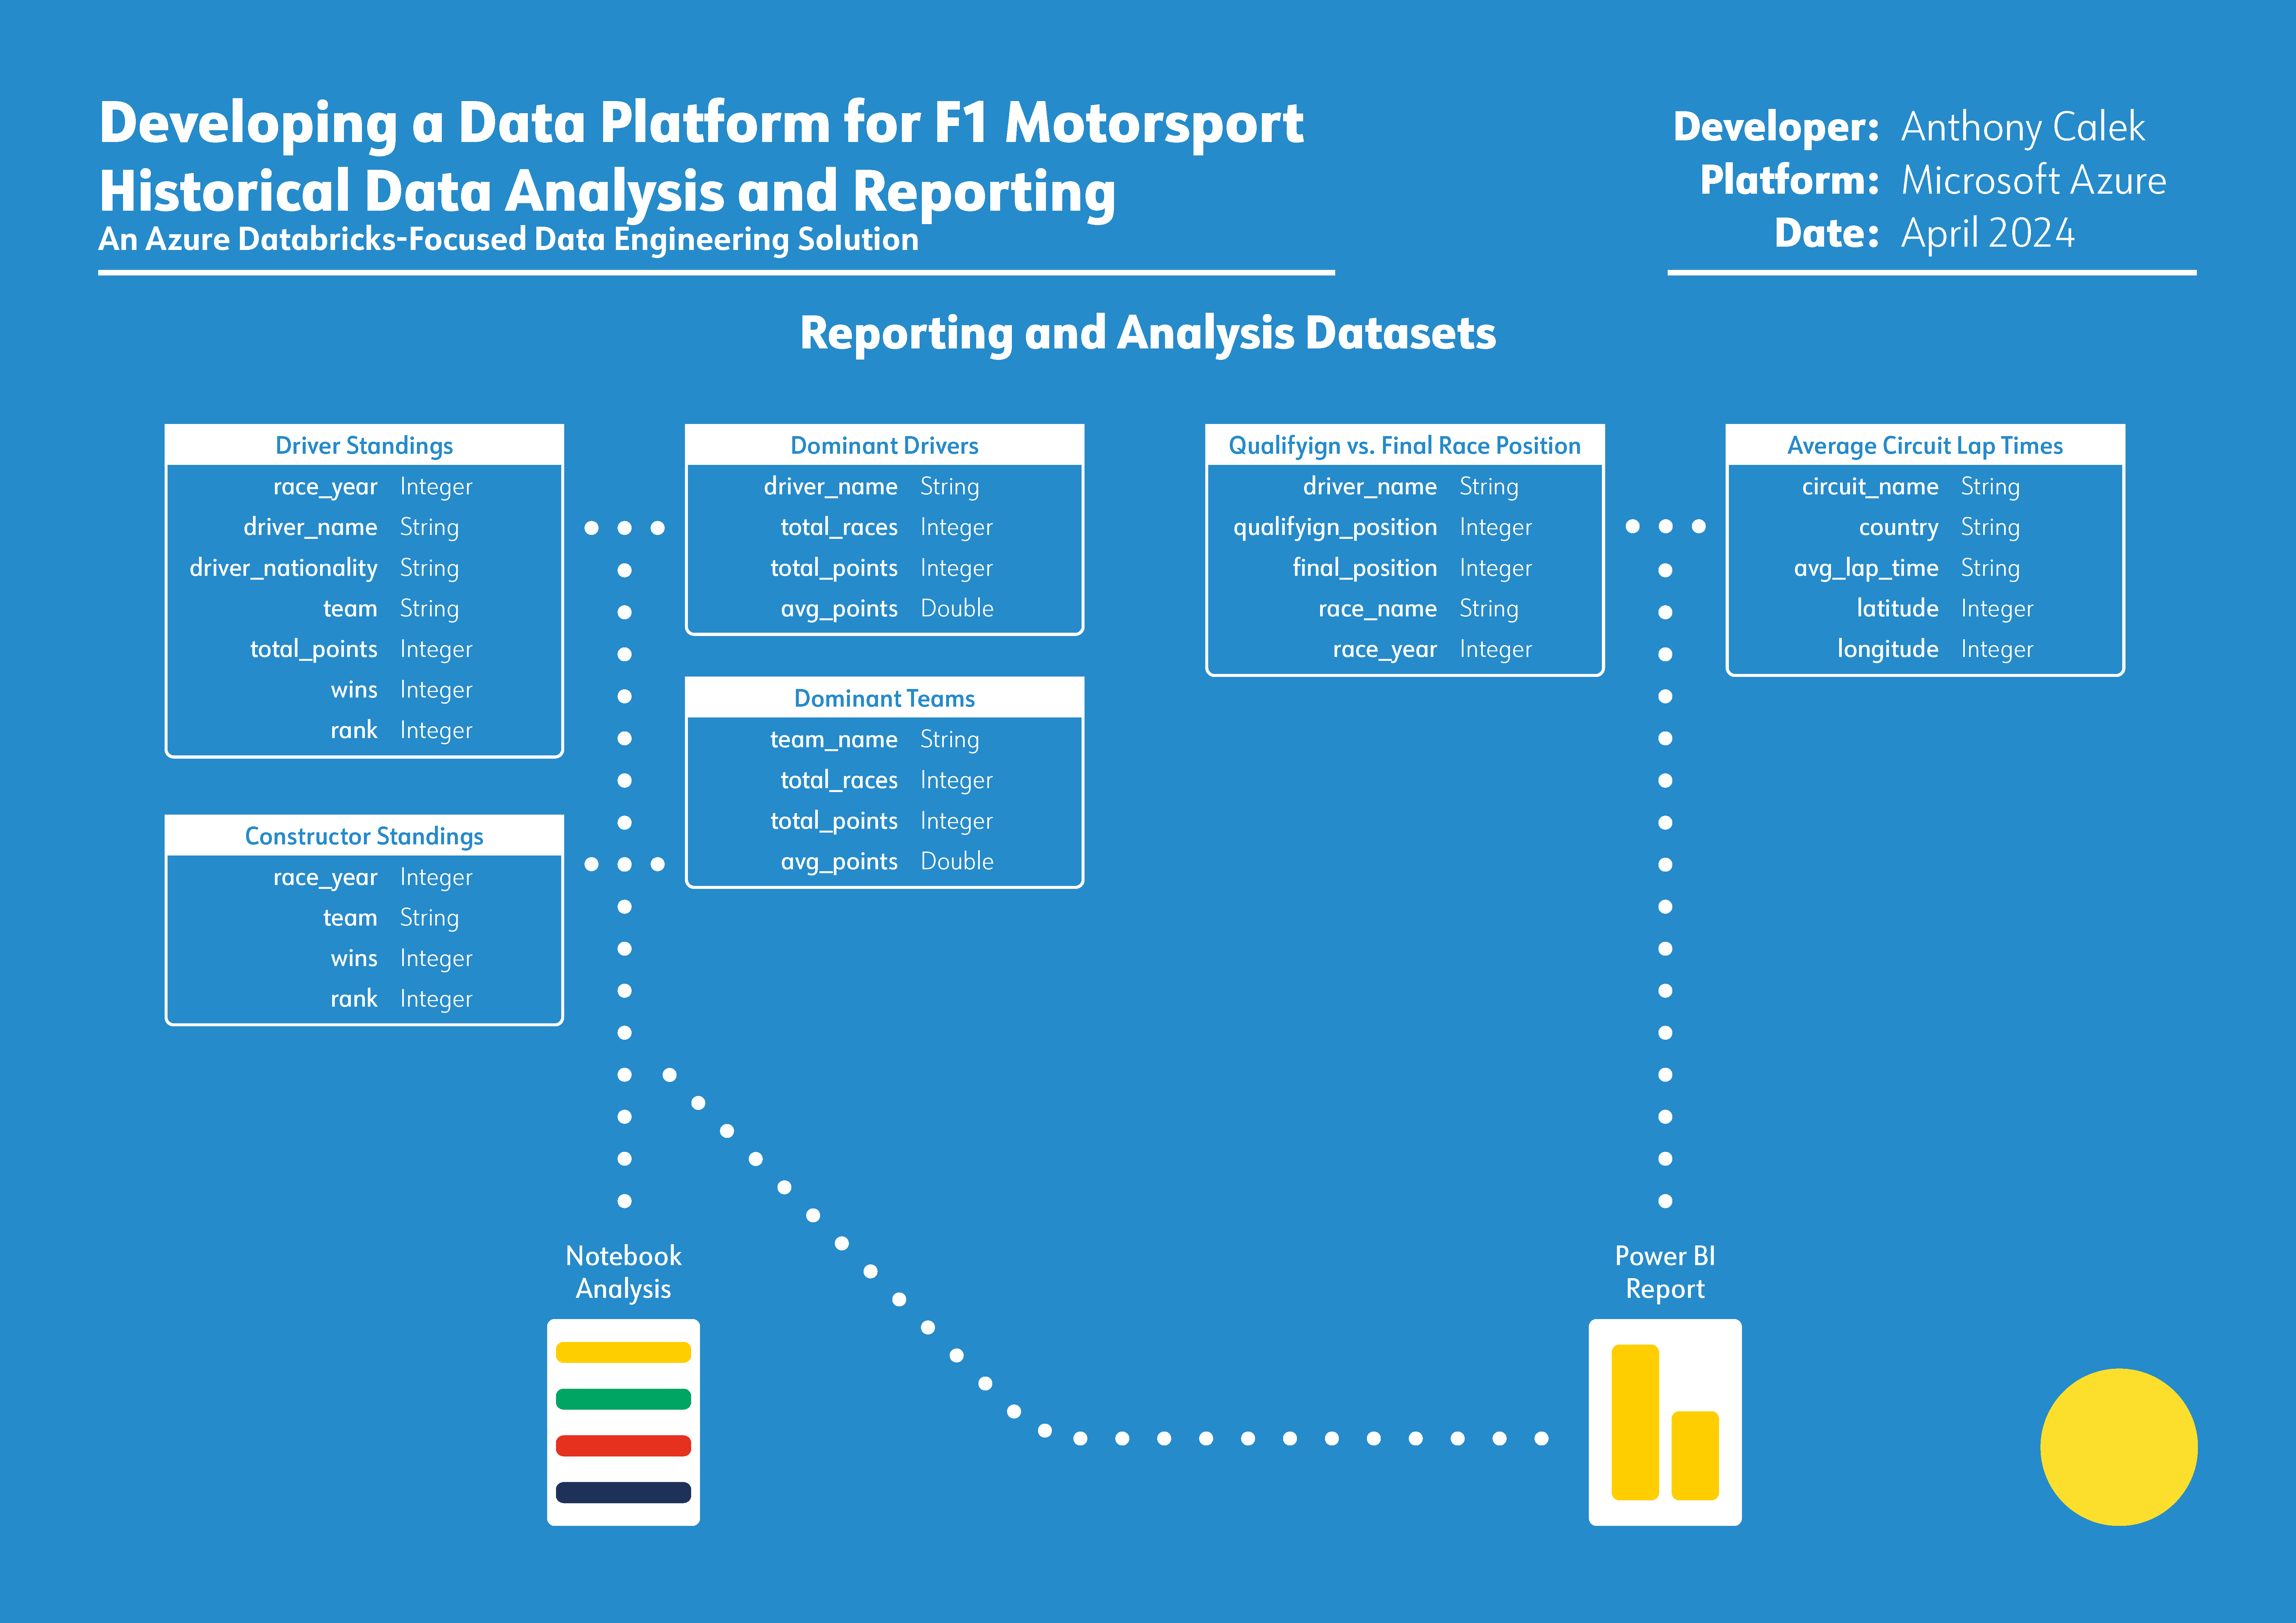Click platform value Microsoft Azure
The height and width of the screenshot is (1623, 2296).
coord(2034,181)
